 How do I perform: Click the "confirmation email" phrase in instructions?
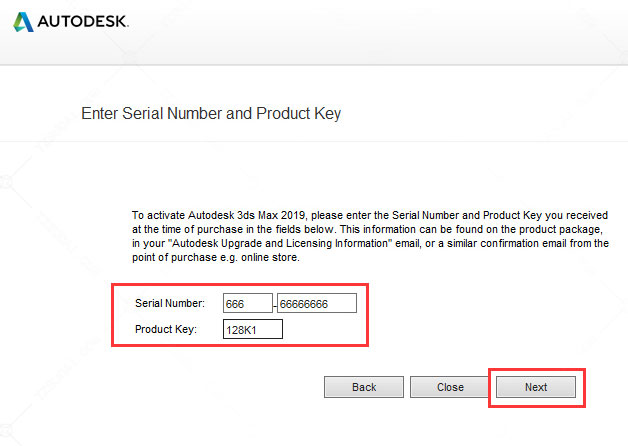click(514, 244)
